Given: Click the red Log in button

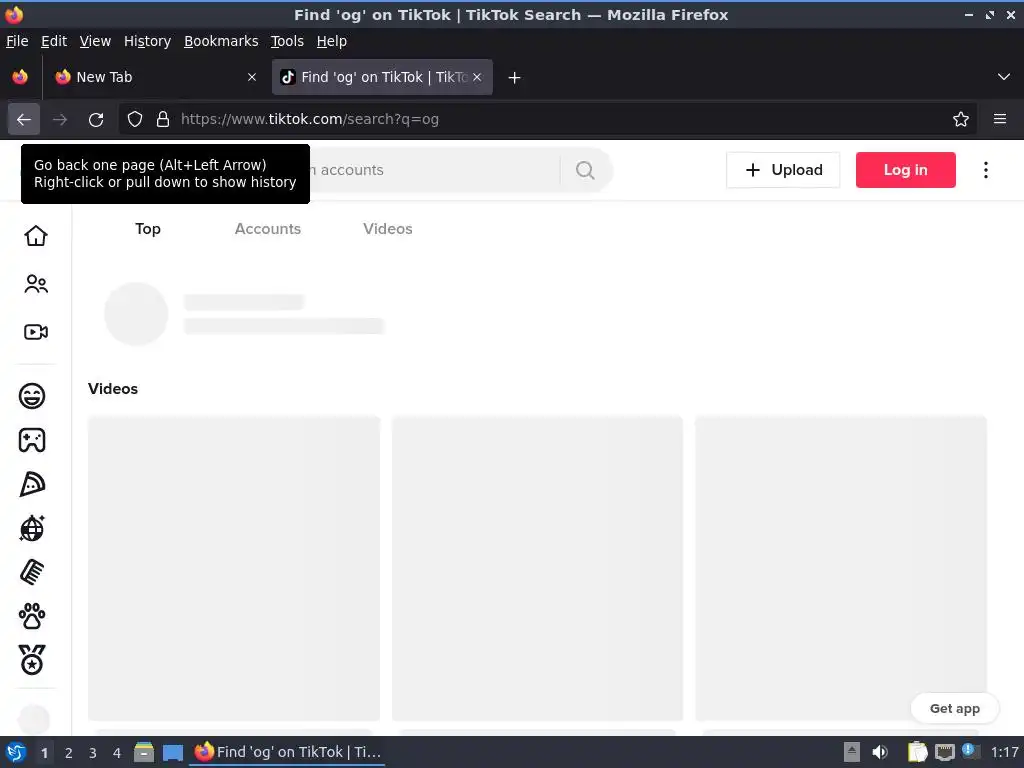Looking at the screenshot, I should (x=906, y=170).
